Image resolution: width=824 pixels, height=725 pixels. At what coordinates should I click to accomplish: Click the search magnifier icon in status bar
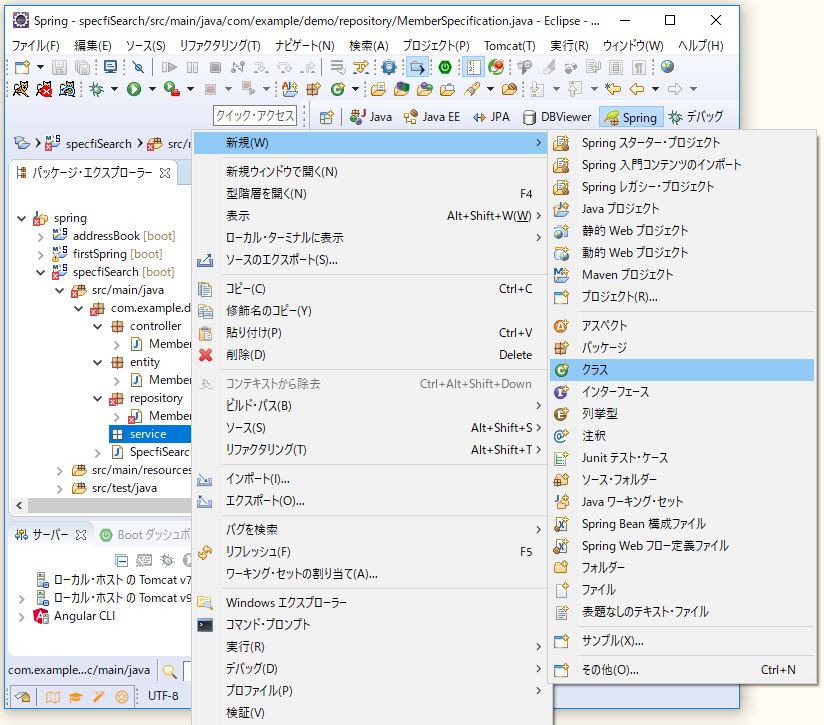169,671
